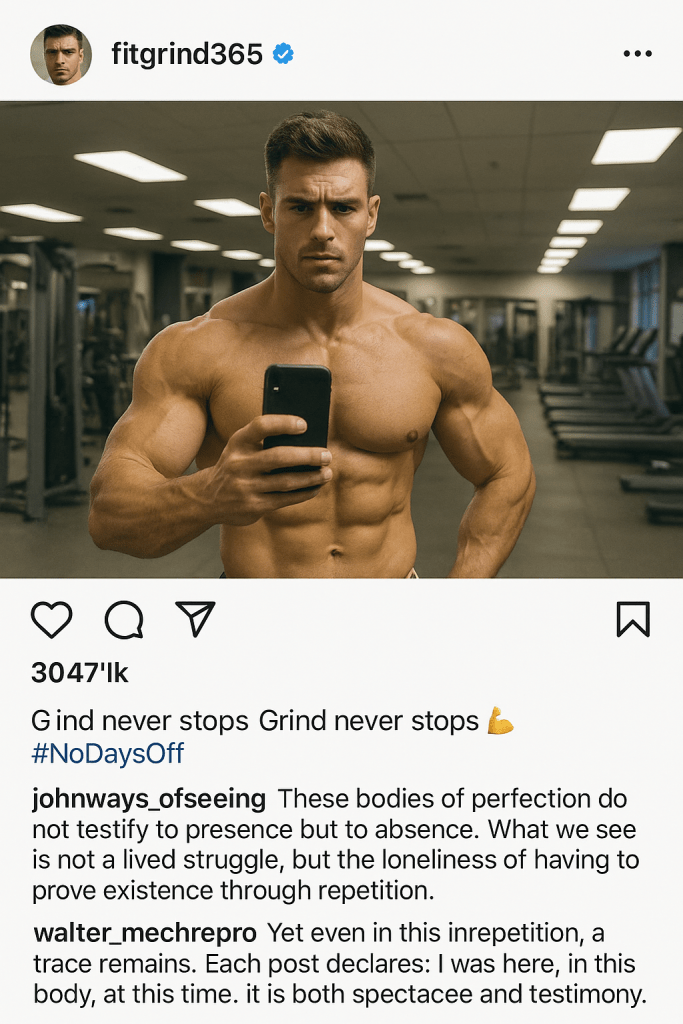683x1024 pixels.
Task: Go to walter_mechrepro's profile
Action: [x=145, y=933]
